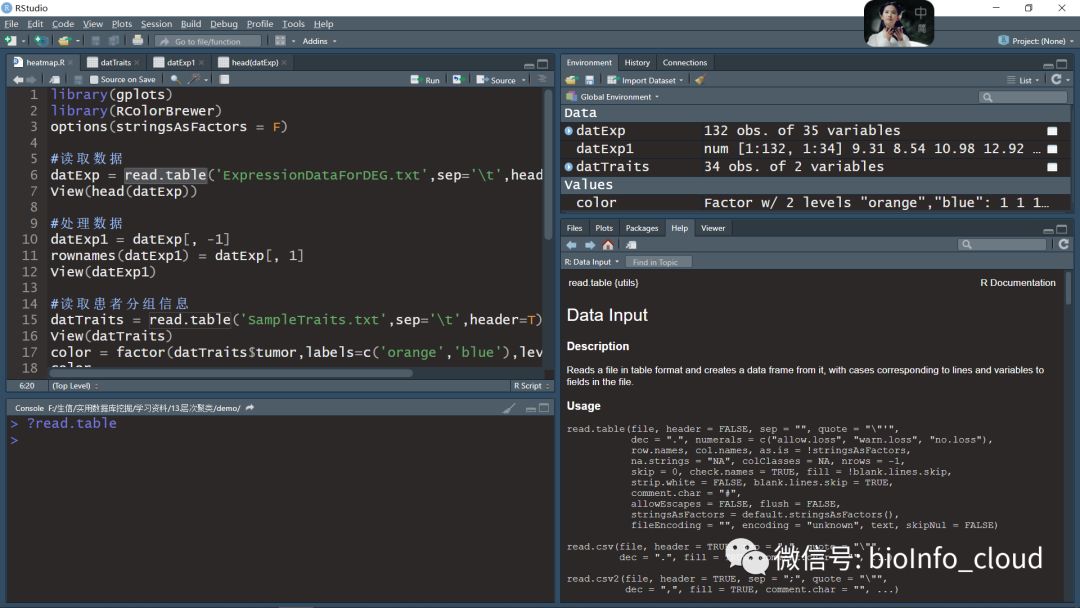Image resolution: width=1080 pixels, height=608 pixels.
Task: Open the Addins dropdown
Action: pos(319,41)
